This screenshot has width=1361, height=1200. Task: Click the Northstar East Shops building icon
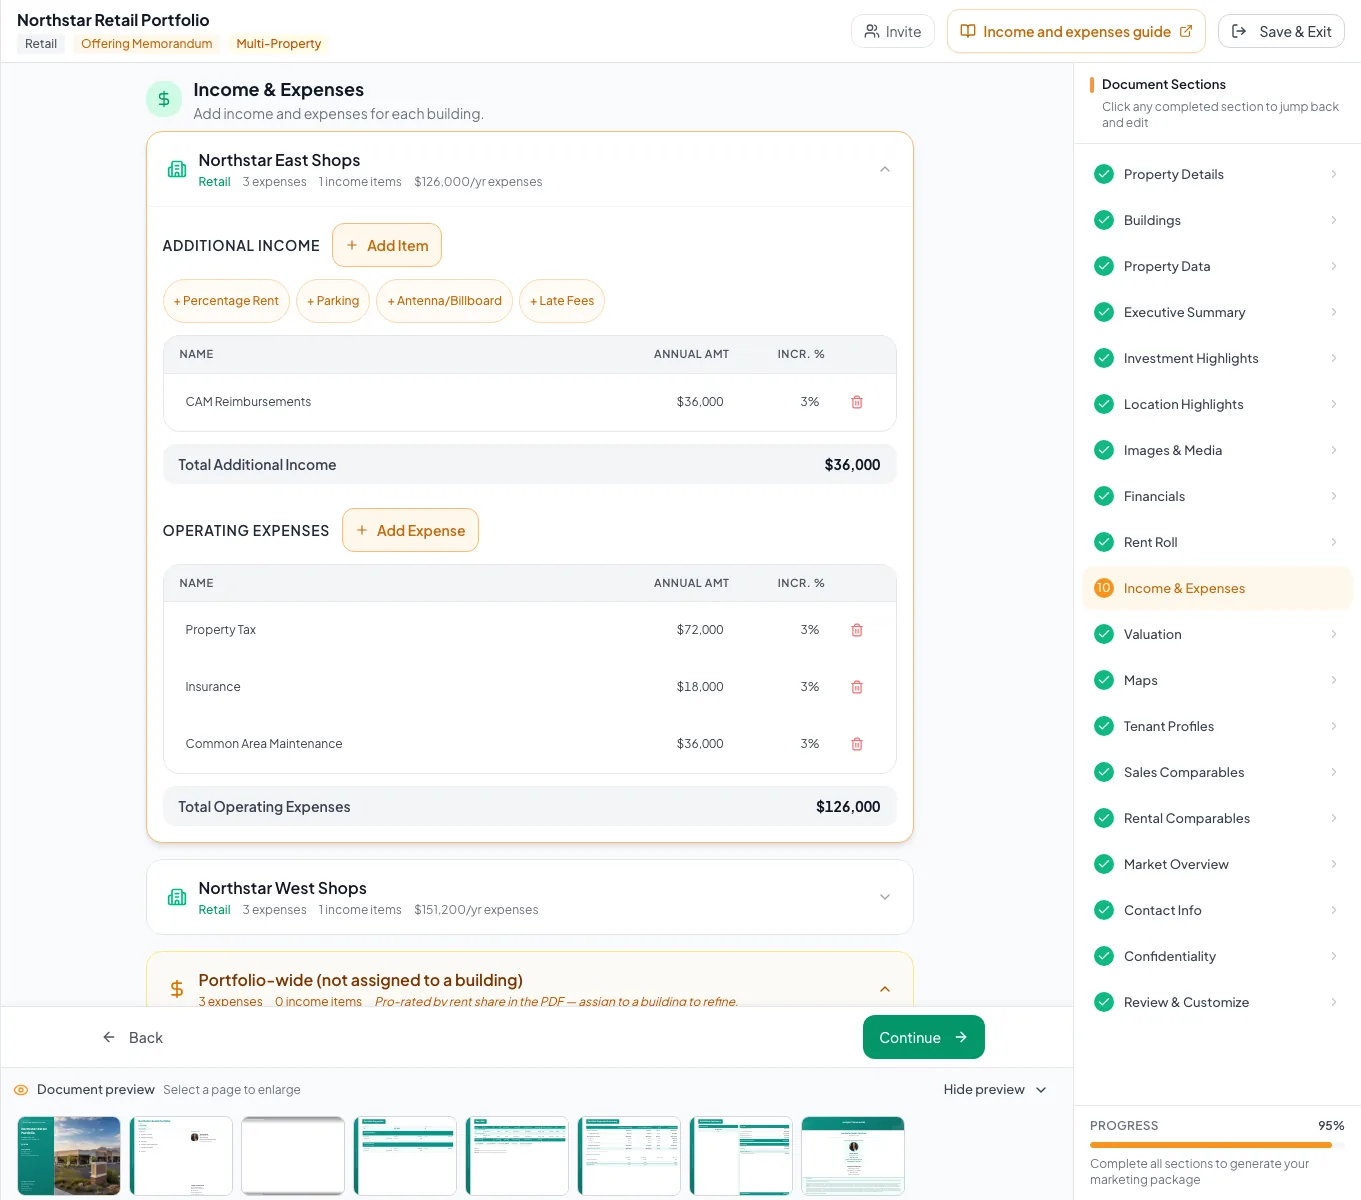tap(177, 169)
